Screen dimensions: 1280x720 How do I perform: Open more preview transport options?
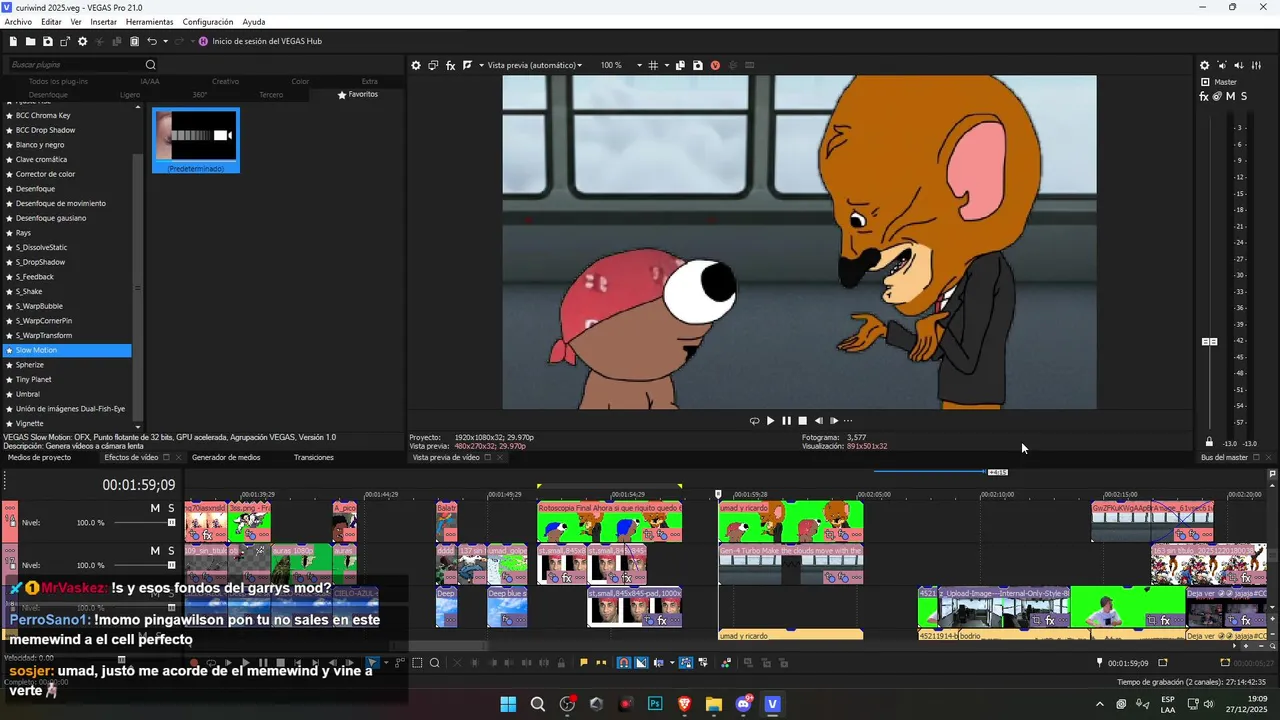[848, 421]
